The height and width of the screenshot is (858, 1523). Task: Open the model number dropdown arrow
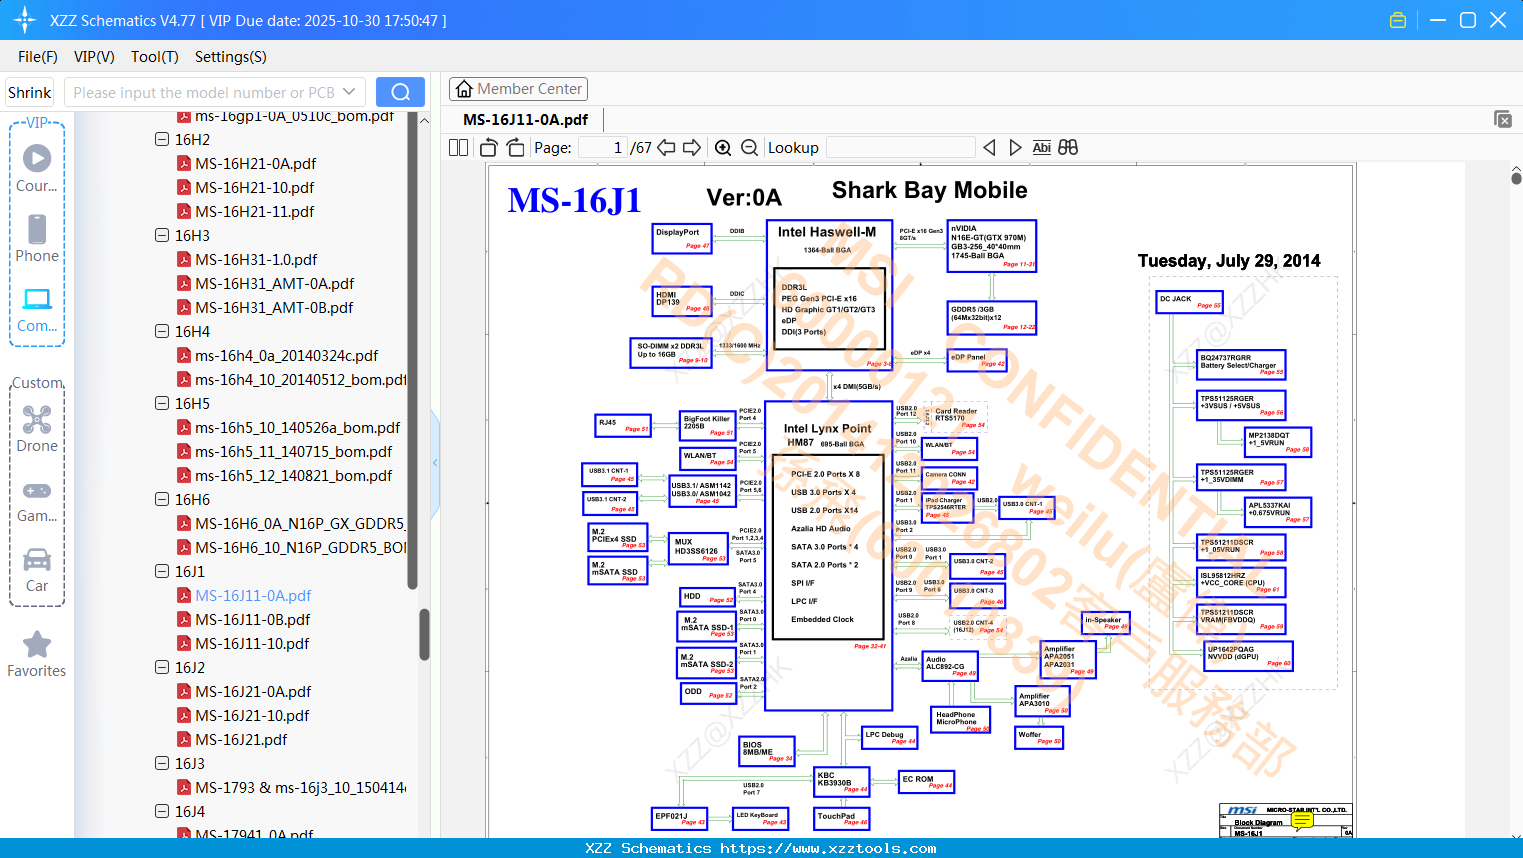coord(349,92)
